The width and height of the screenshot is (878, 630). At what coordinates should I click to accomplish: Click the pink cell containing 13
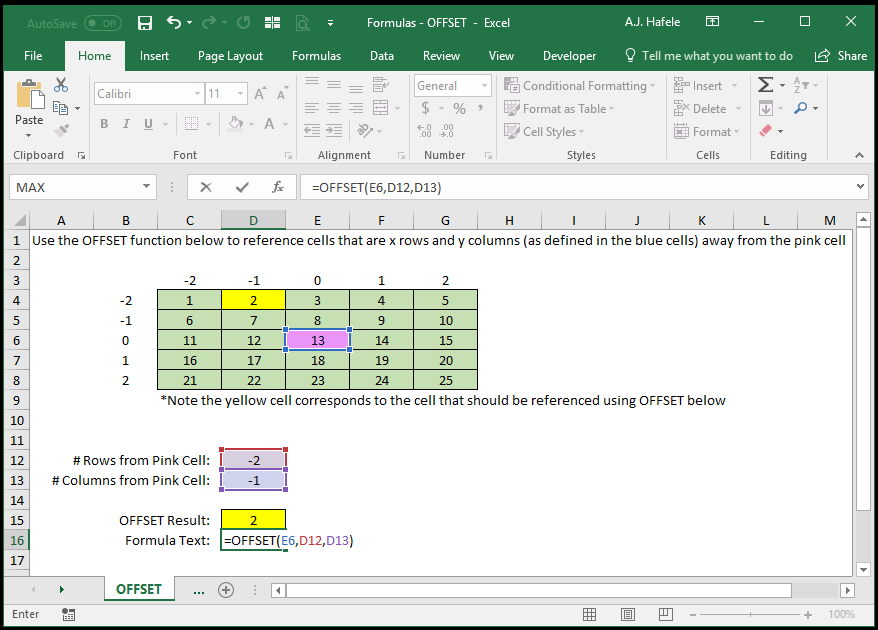[317, 340]
